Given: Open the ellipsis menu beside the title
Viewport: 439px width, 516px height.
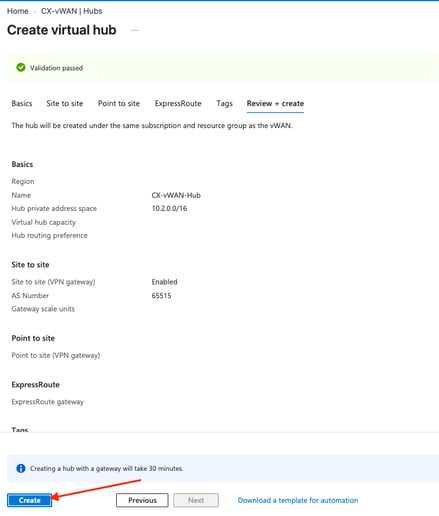Looking at the screenshot, I should (134, 30).
